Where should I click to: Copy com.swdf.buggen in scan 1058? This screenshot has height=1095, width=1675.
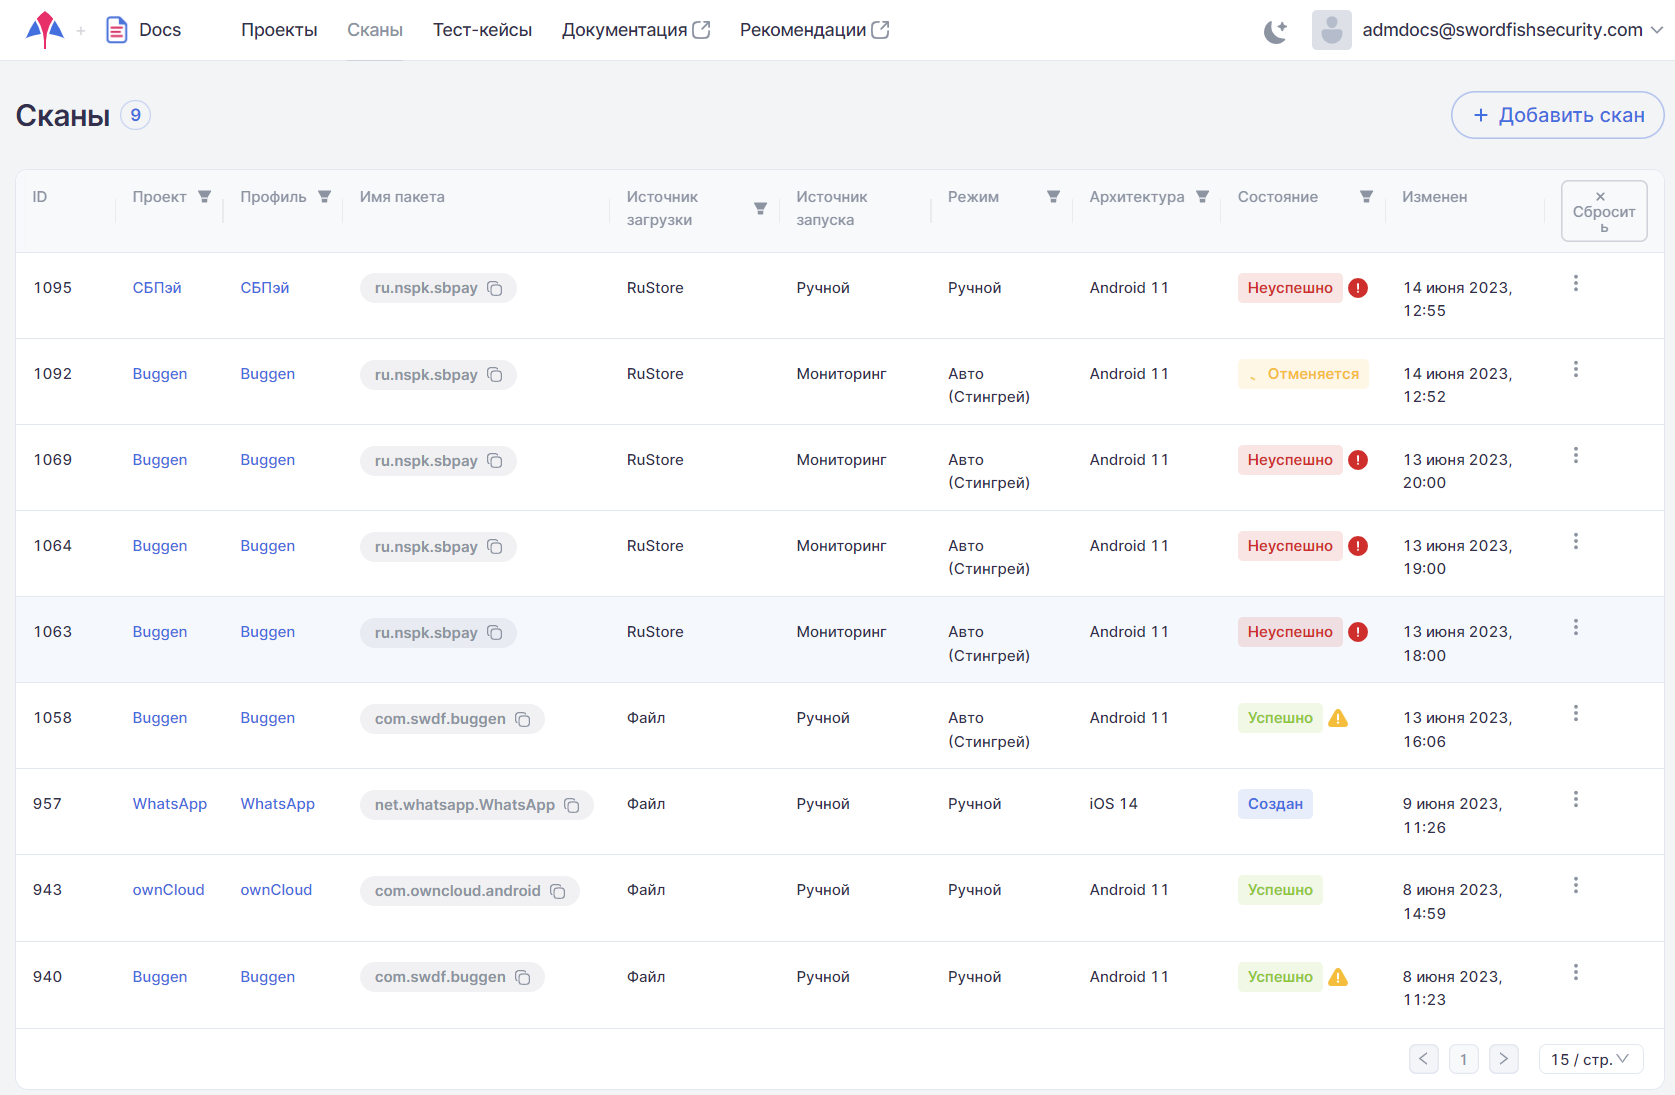coord(523,719)
